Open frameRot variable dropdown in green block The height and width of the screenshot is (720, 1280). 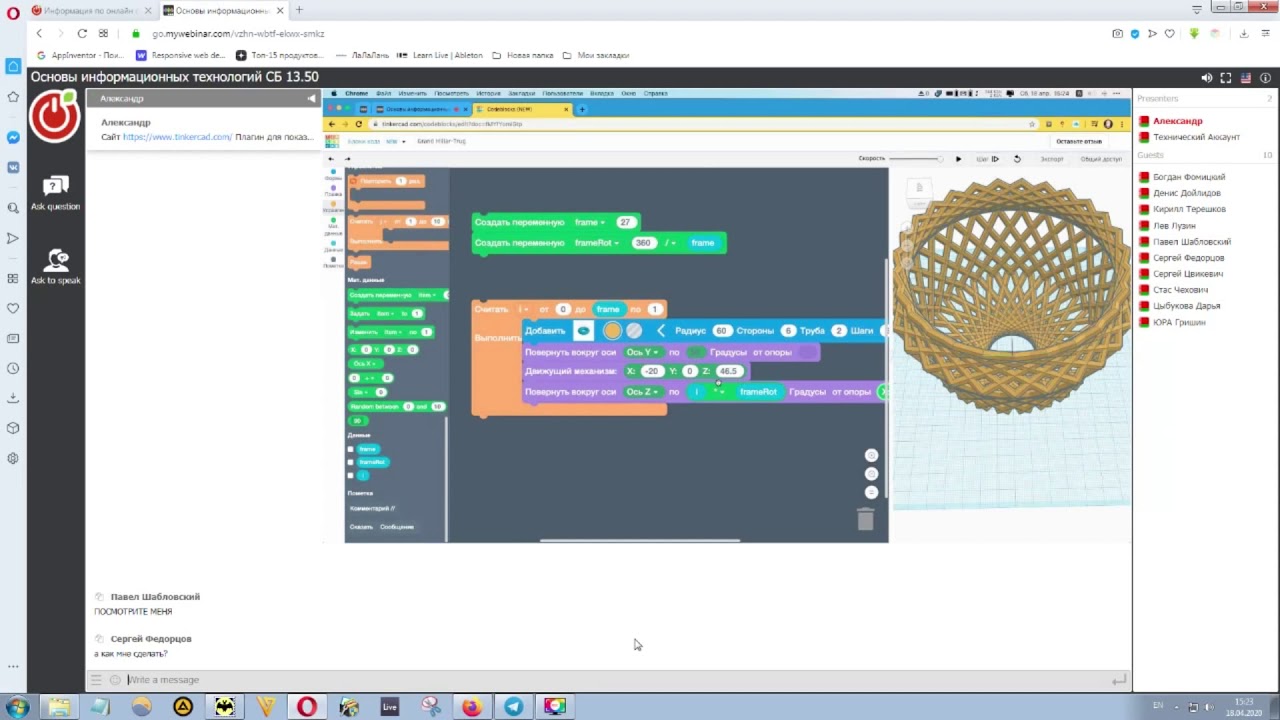click(597, 243)
